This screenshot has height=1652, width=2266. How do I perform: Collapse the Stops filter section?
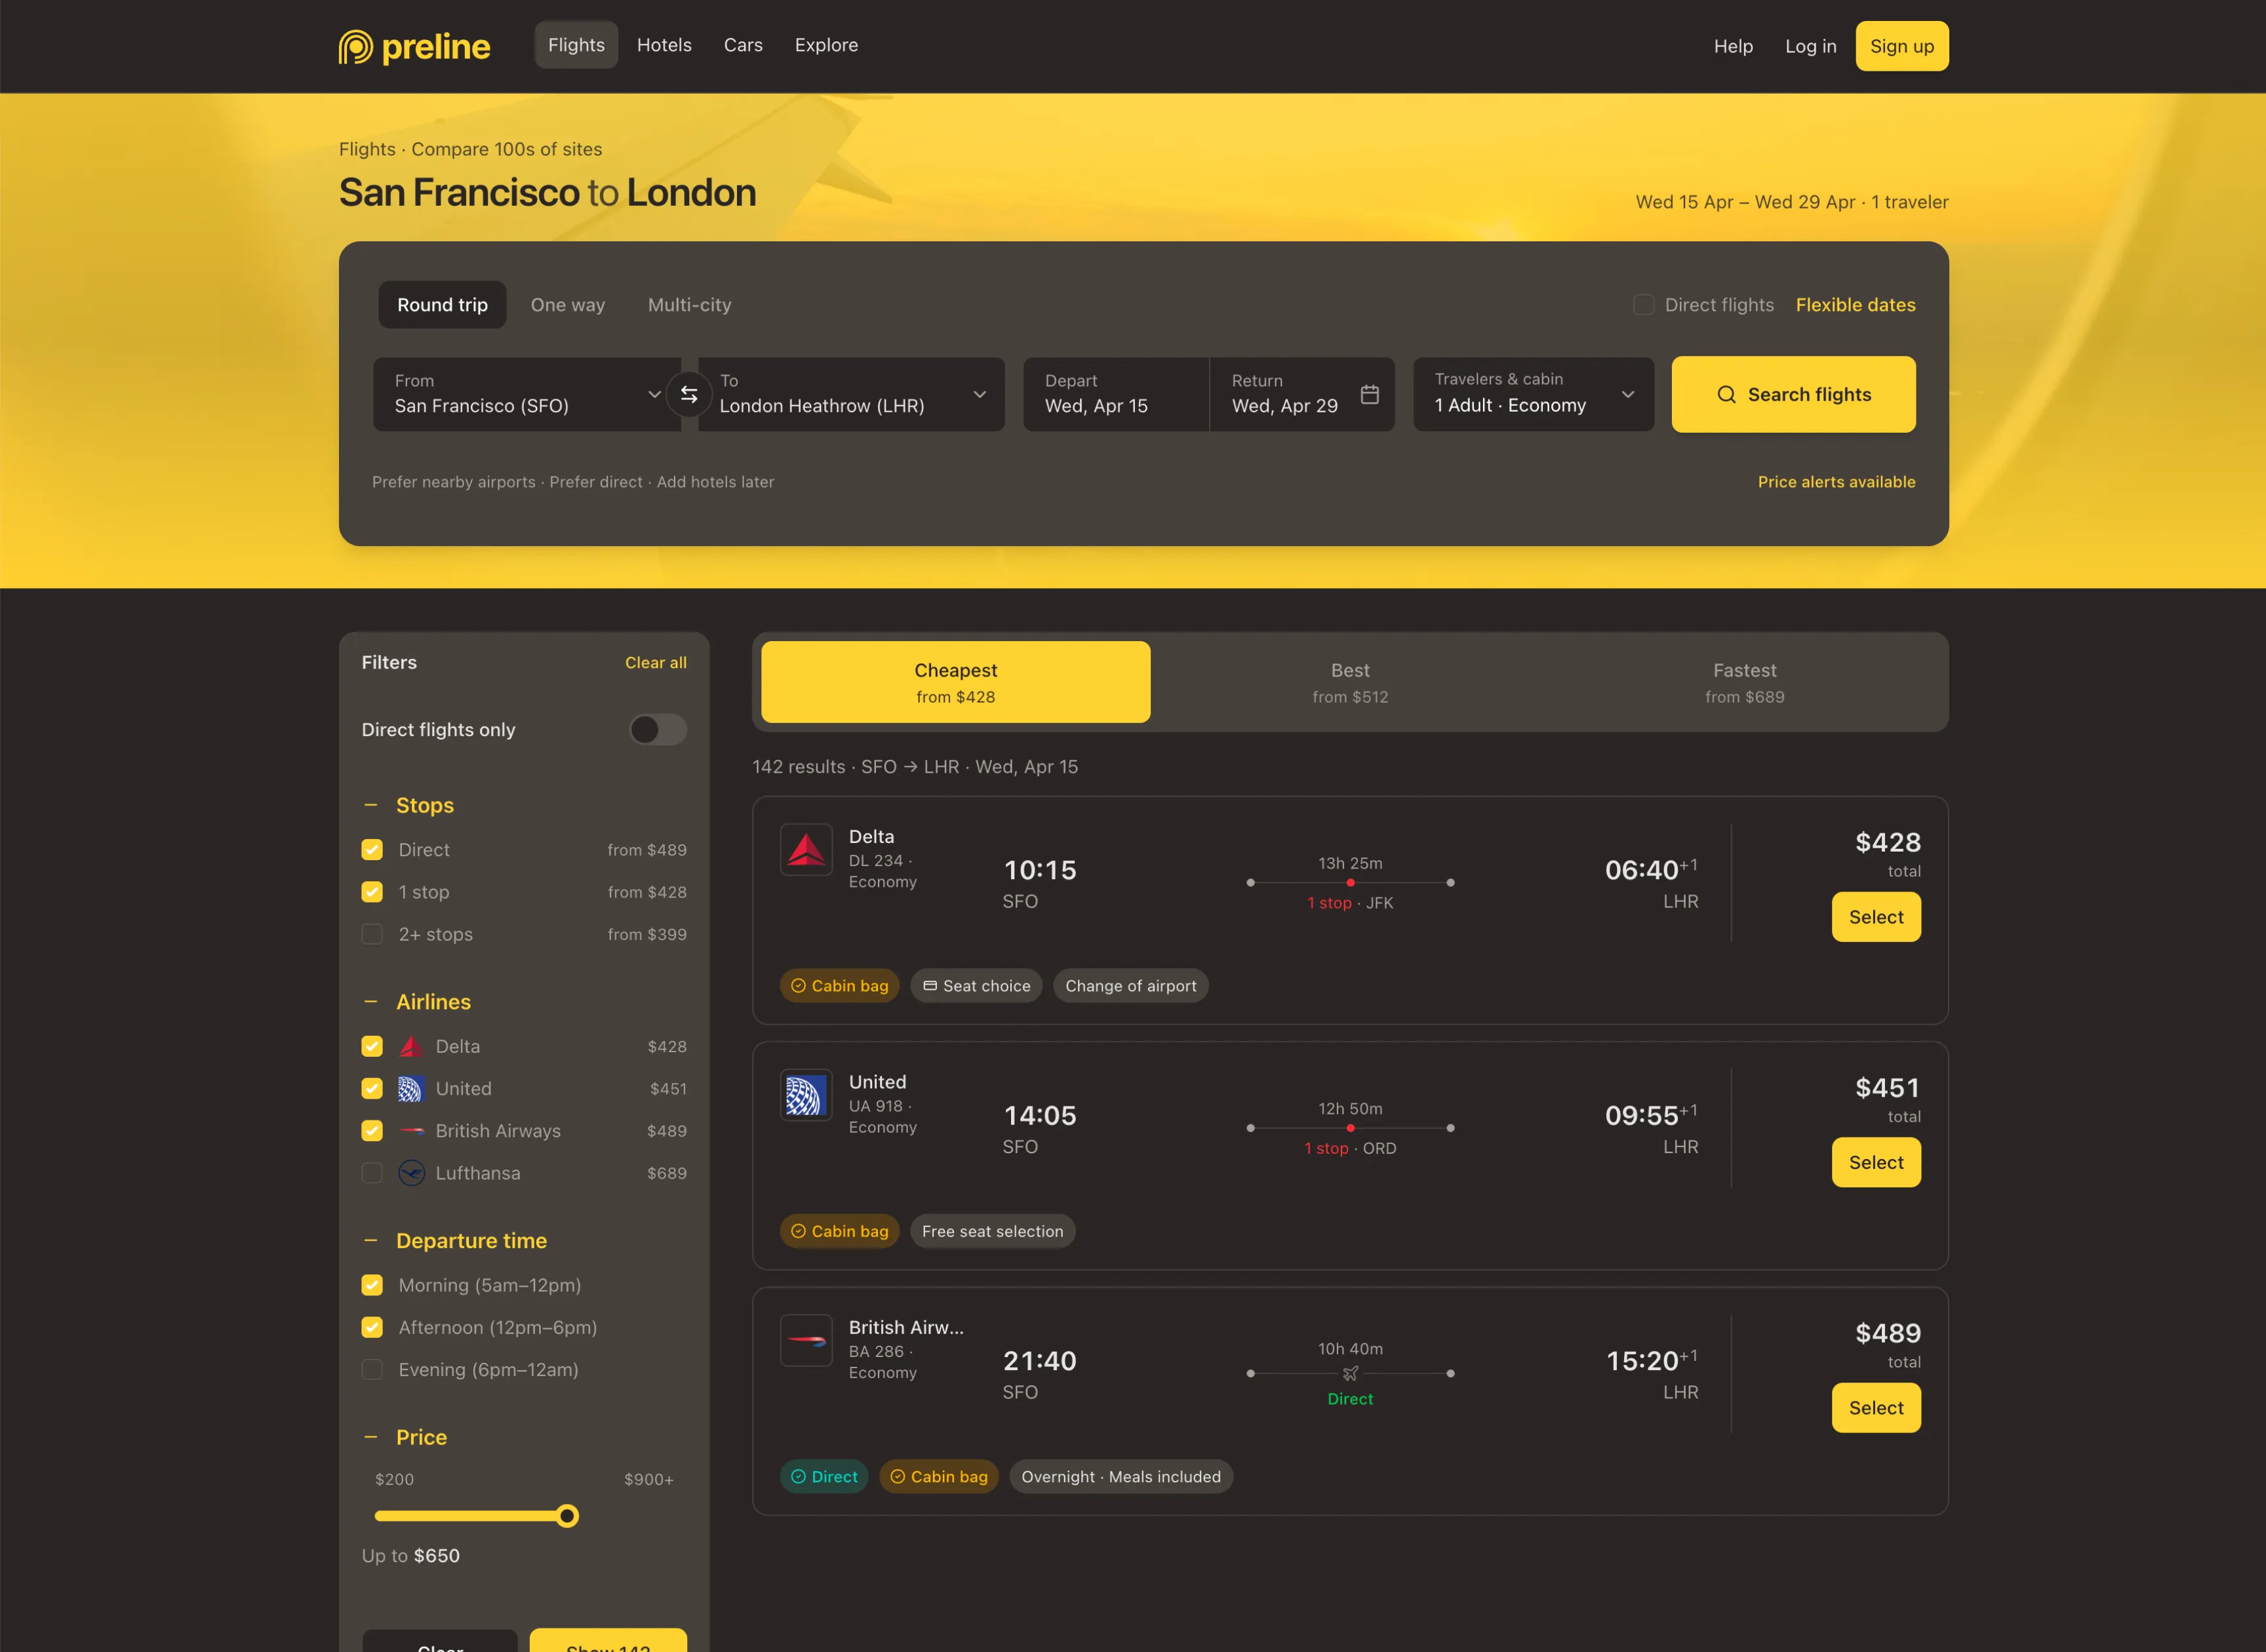point(371,805)
